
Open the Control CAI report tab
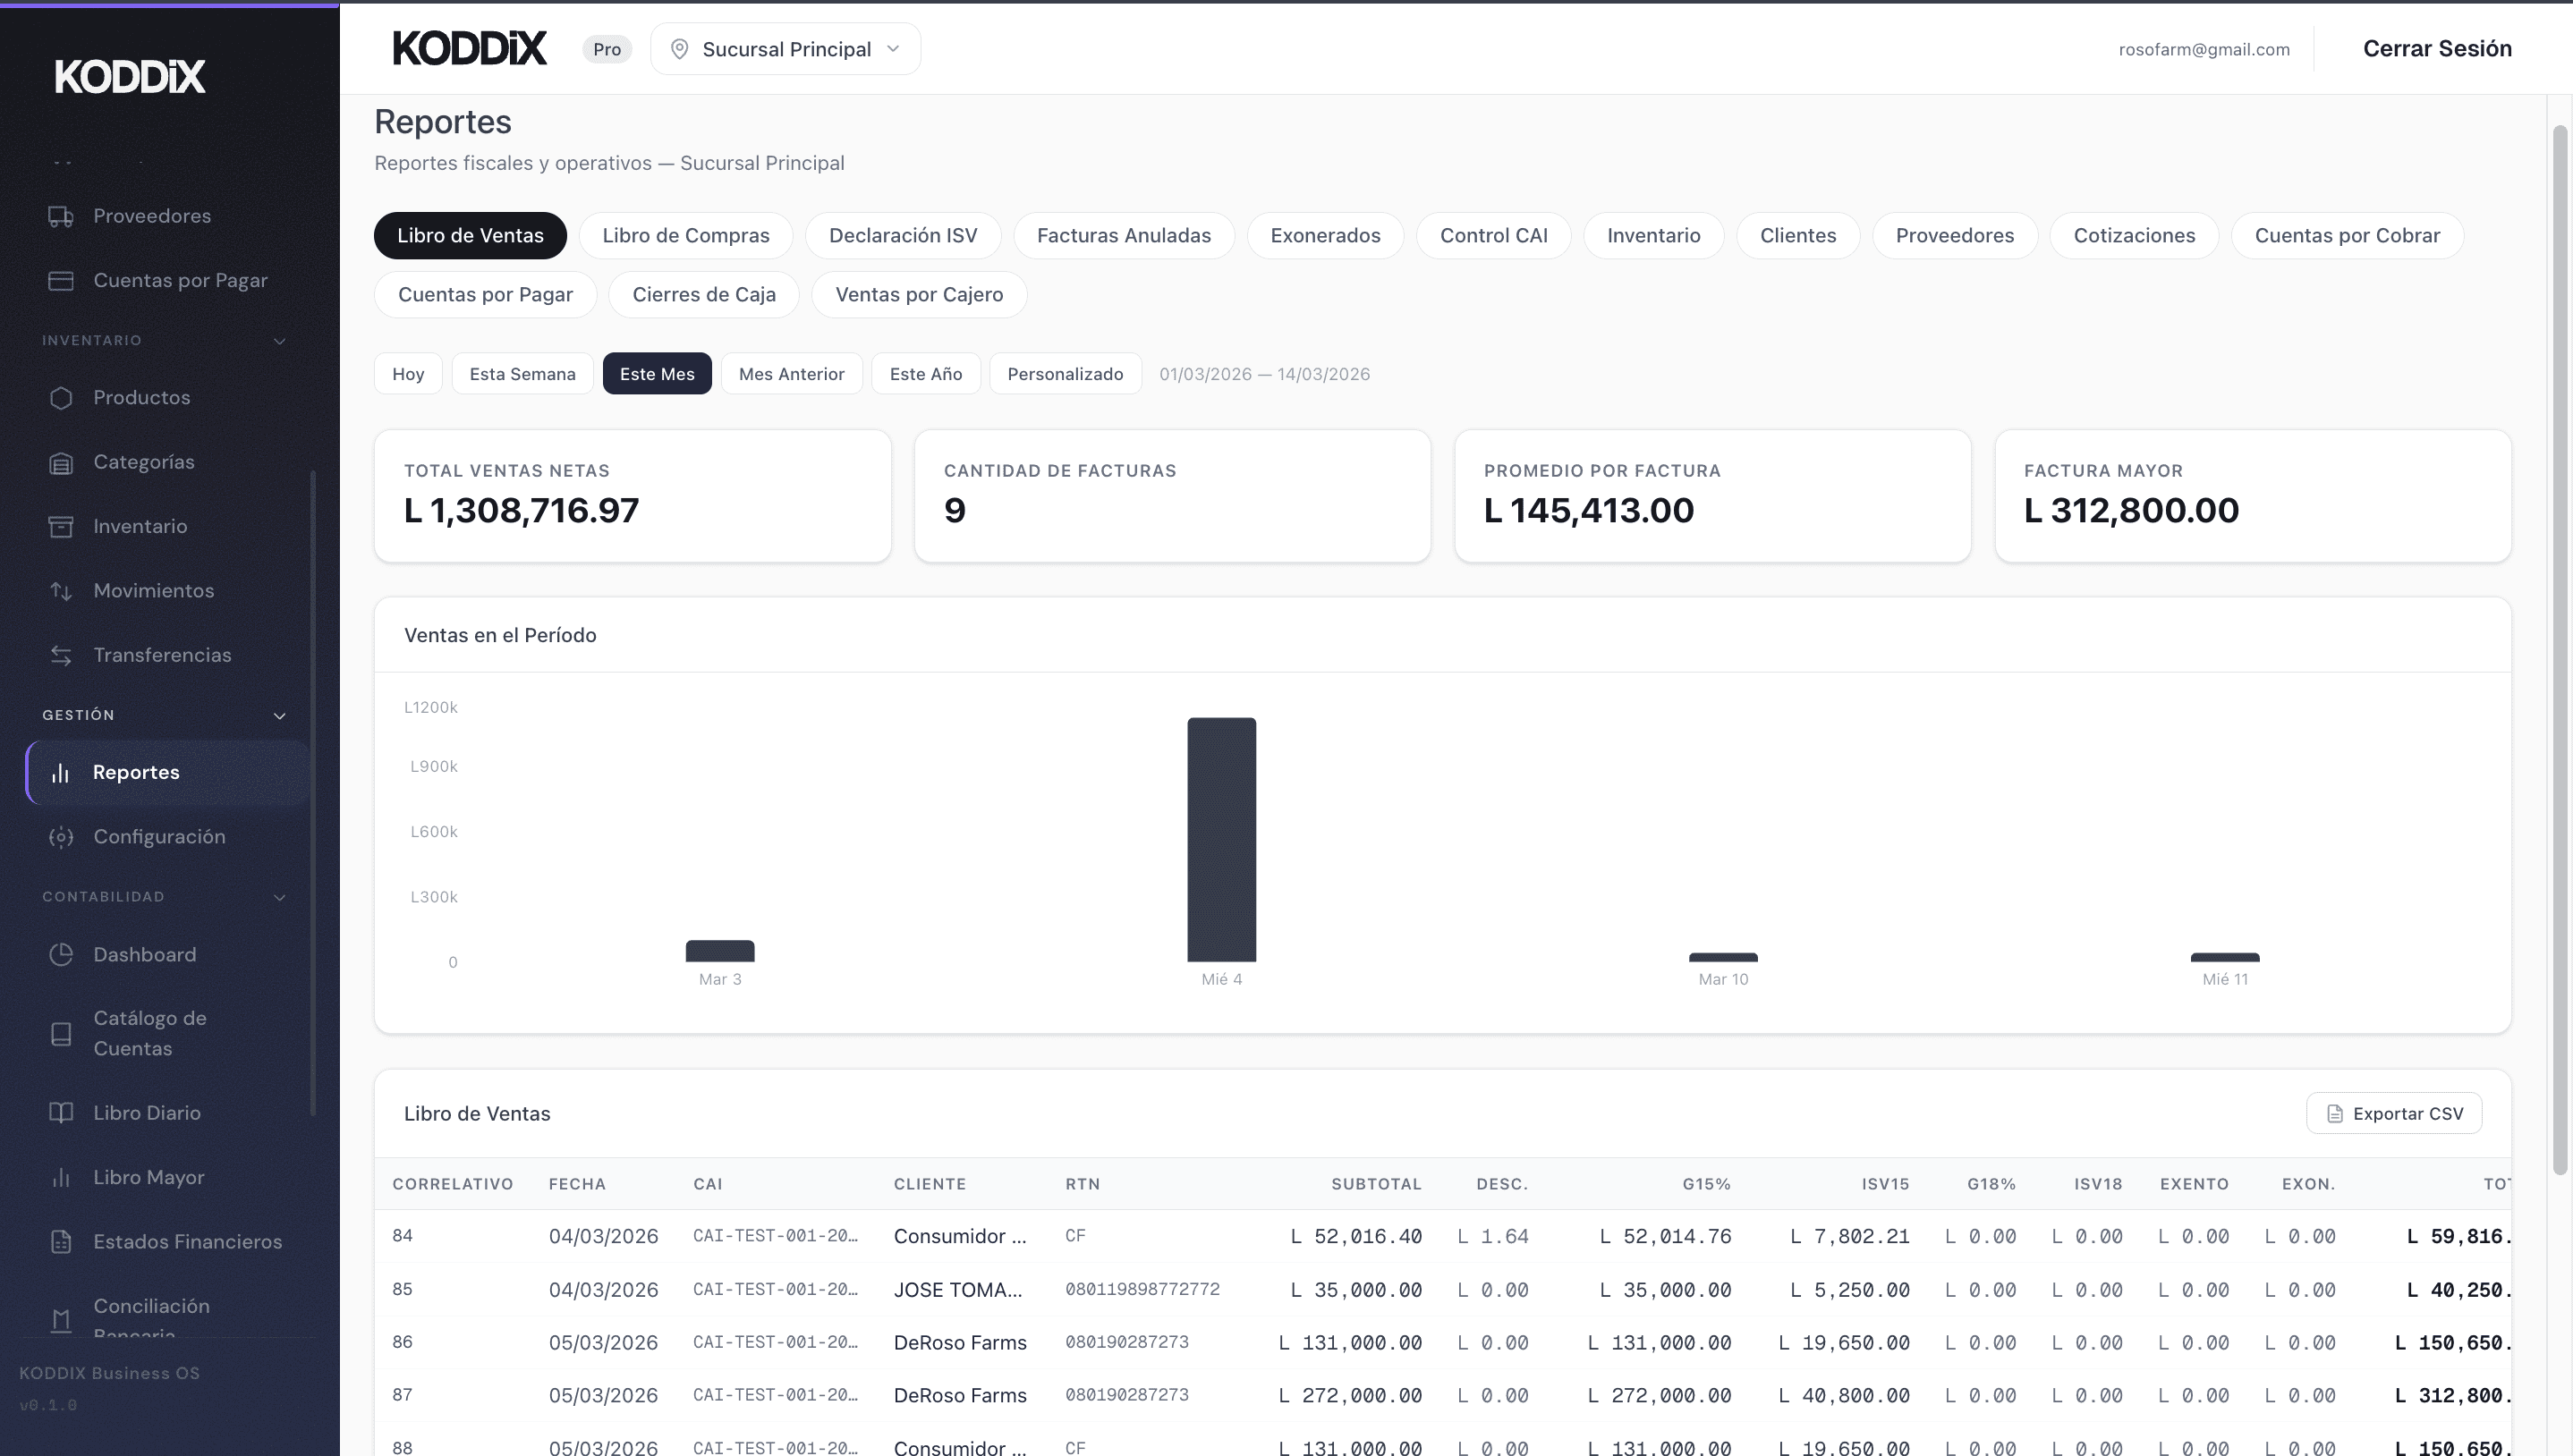click(1493, 236)
